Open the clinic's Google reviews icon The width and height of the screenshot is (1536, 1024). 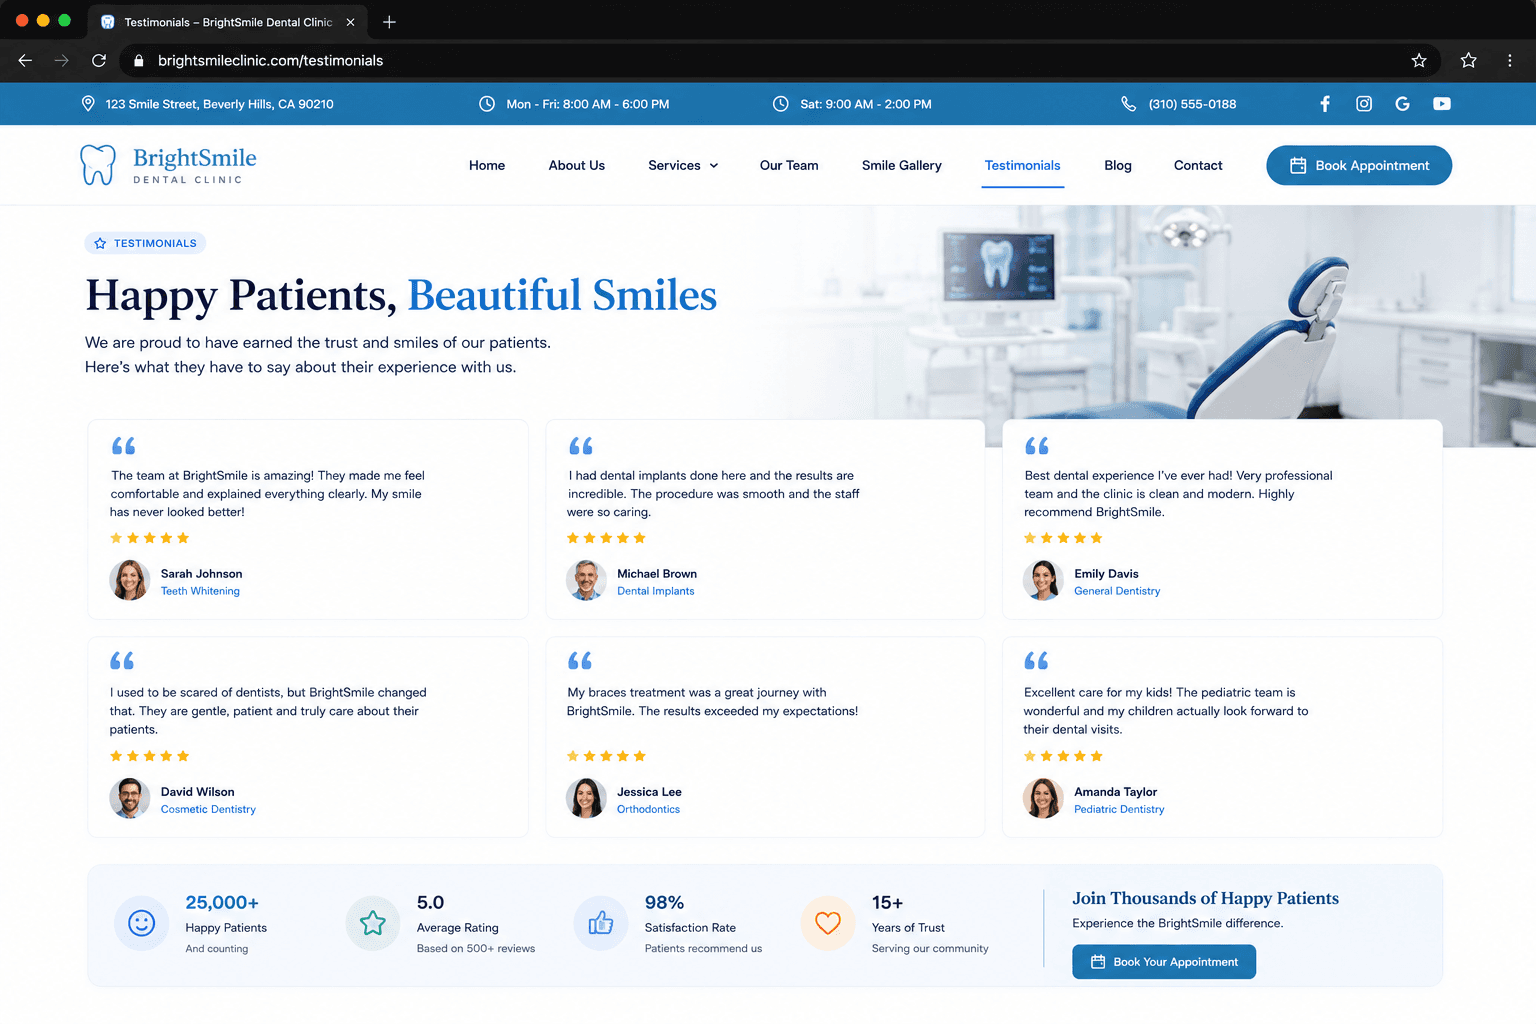tap(1403, 104)
